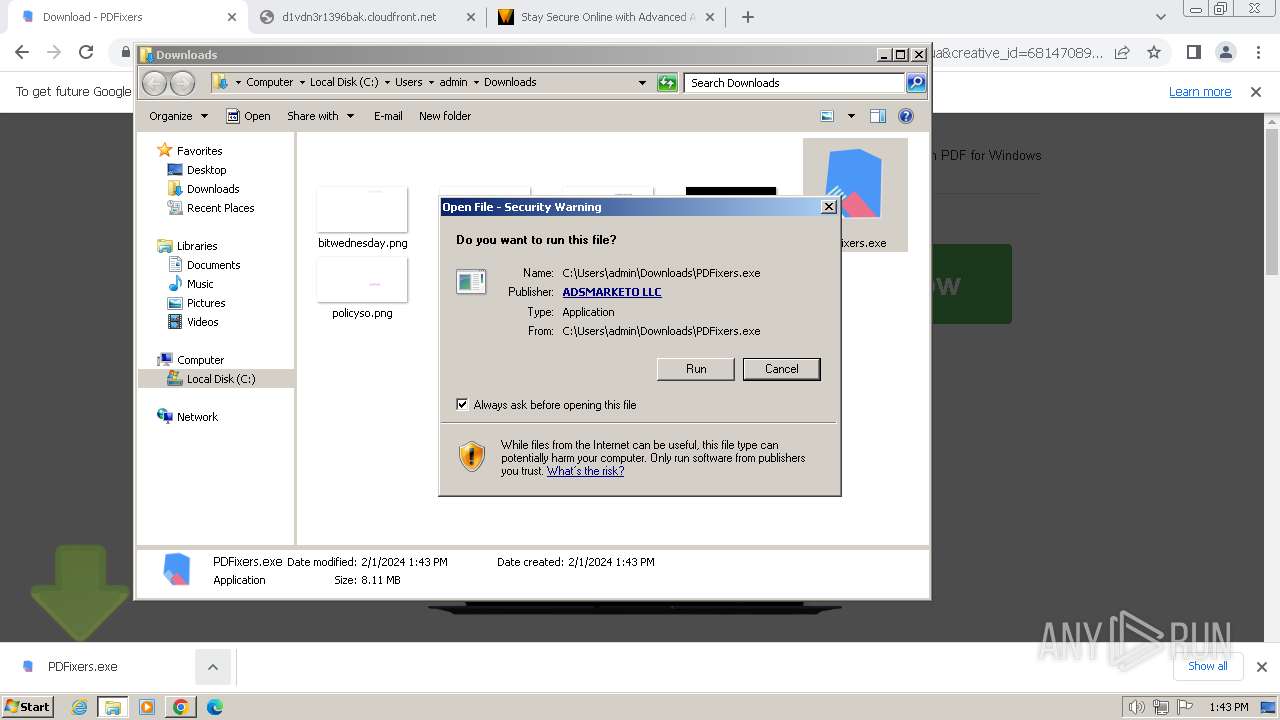
Task: Open the Chrome profile avatar
Action: pyautogui.click(x=1225, y=52)
